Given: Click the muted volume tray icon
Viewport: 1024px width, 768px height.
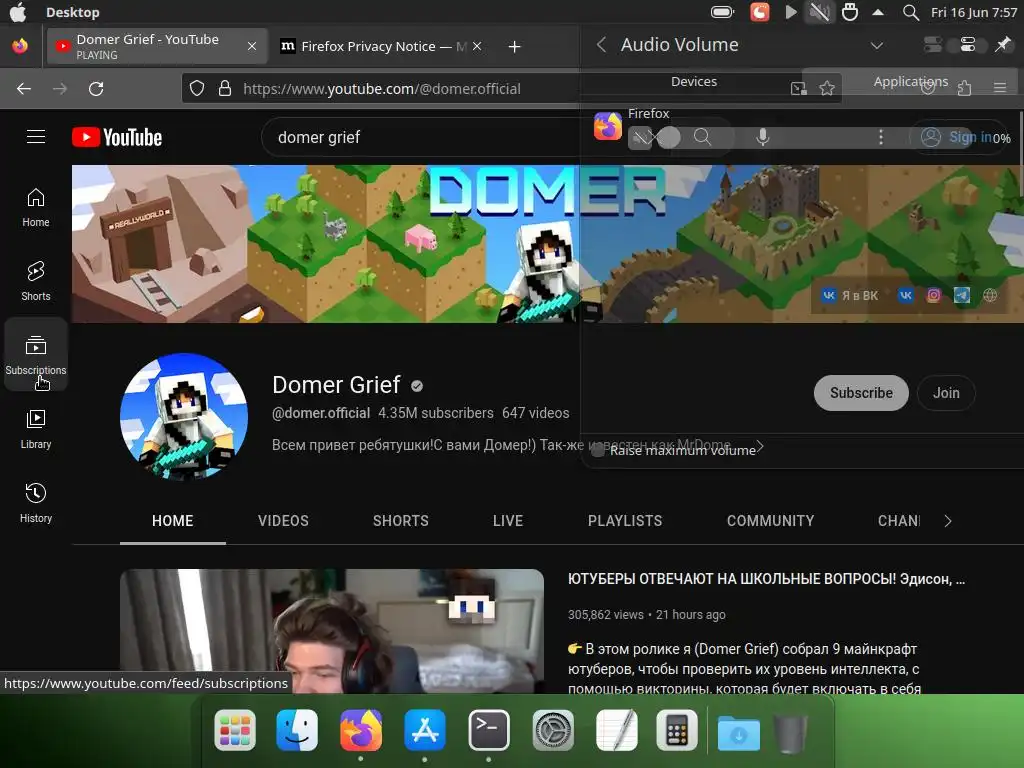Looking at the screenshot, I should [x=820, y=12].
